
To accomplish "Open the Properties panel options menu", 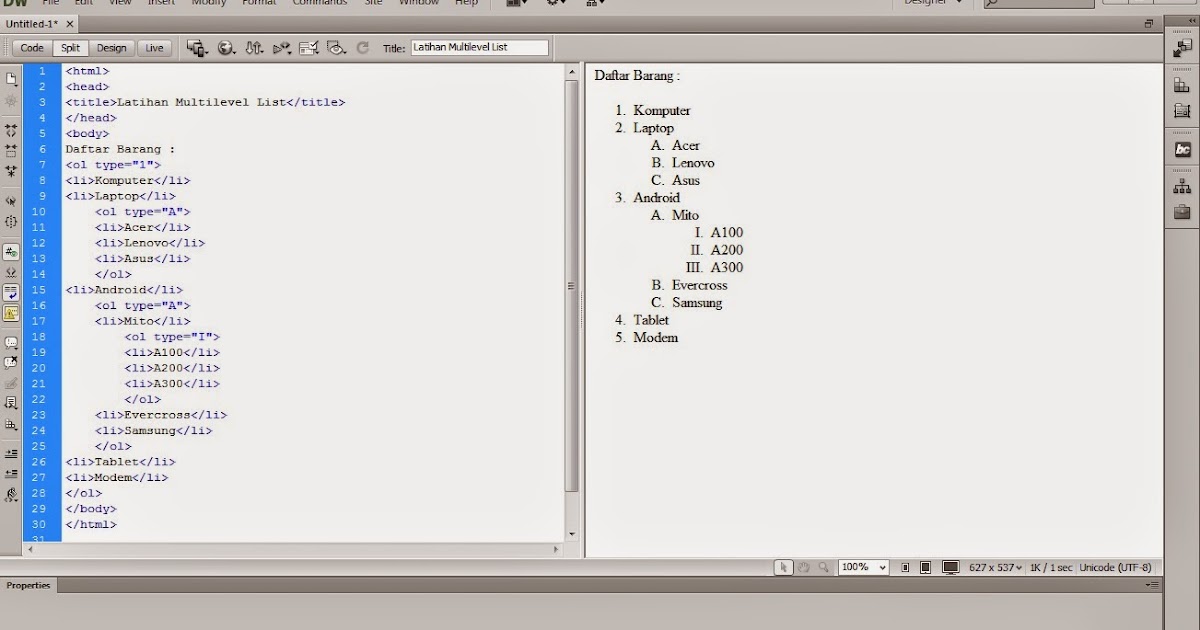I will (x=1153, y=585).
